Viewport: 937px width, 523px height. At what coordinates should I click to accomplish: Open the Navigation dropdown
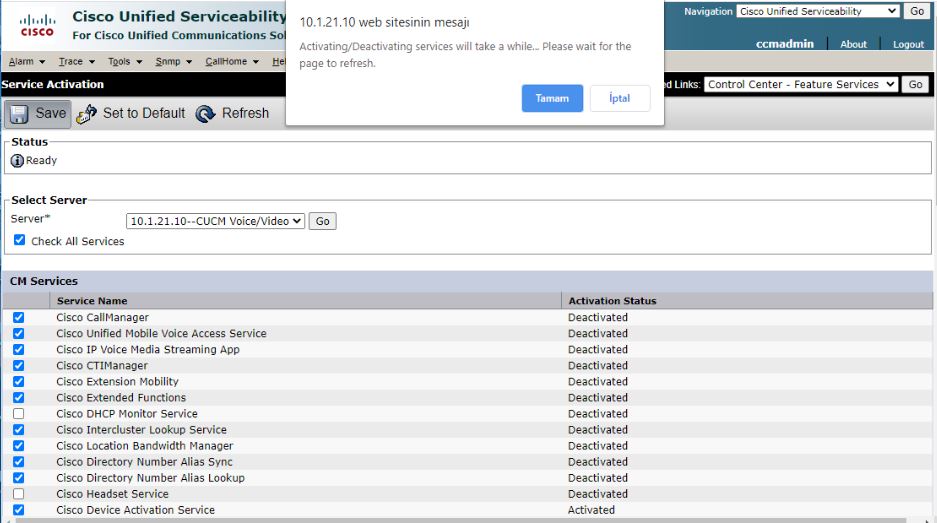[x=817, y=11]
